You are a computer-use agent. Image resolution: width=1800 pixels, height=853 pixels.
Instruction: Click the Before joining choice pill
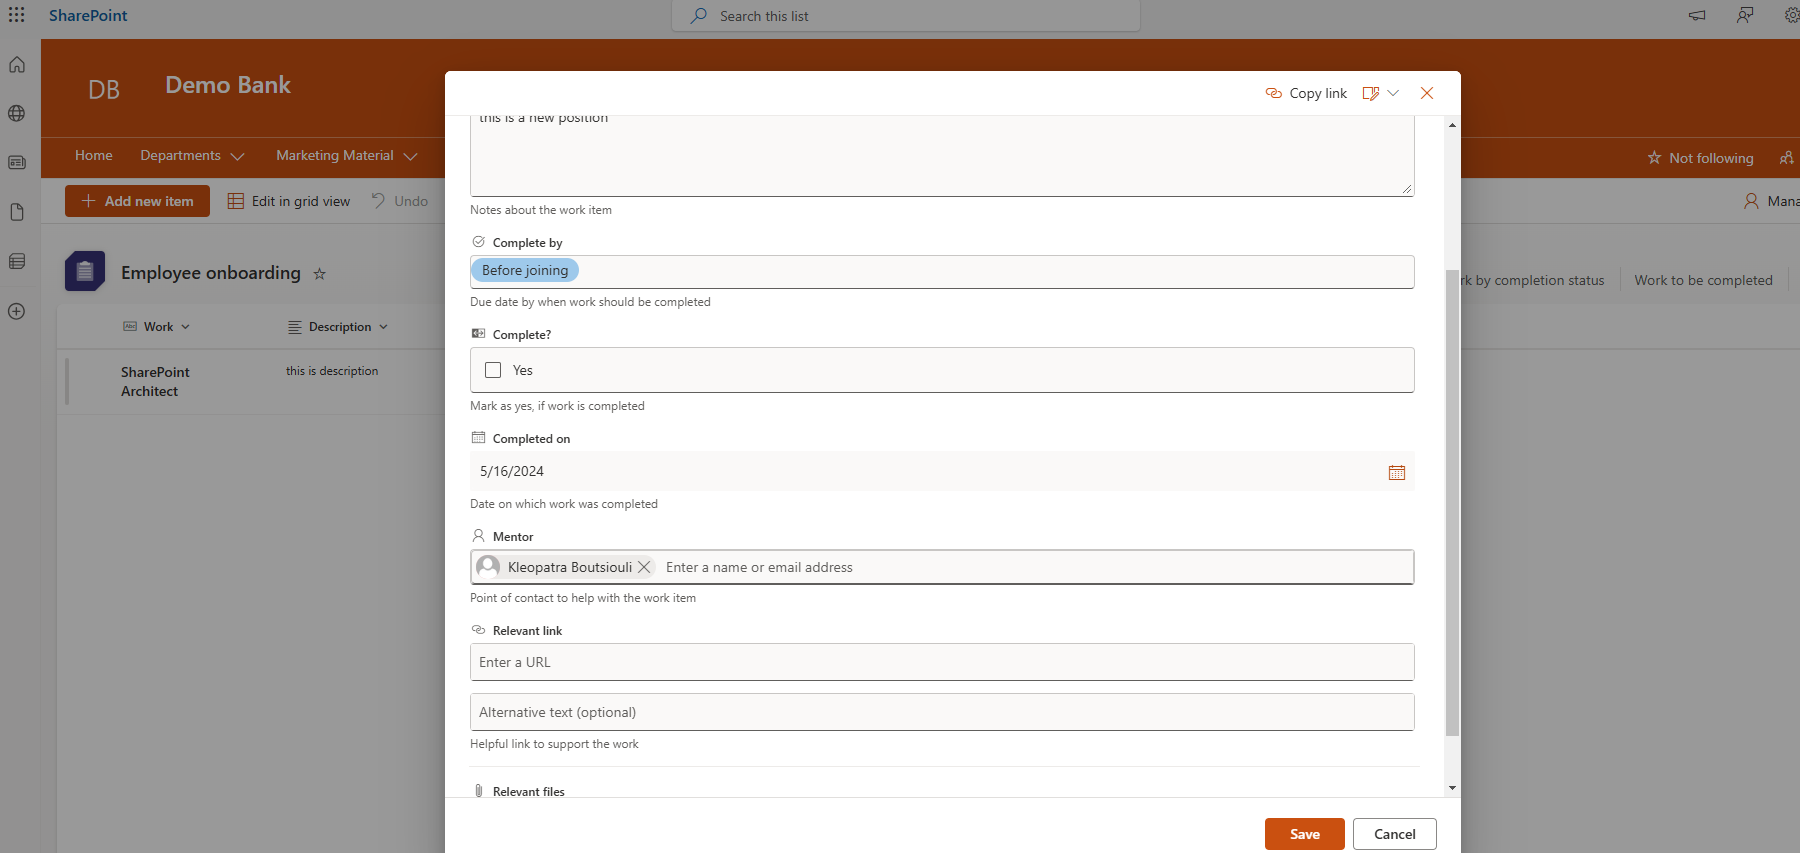[525, 270]
